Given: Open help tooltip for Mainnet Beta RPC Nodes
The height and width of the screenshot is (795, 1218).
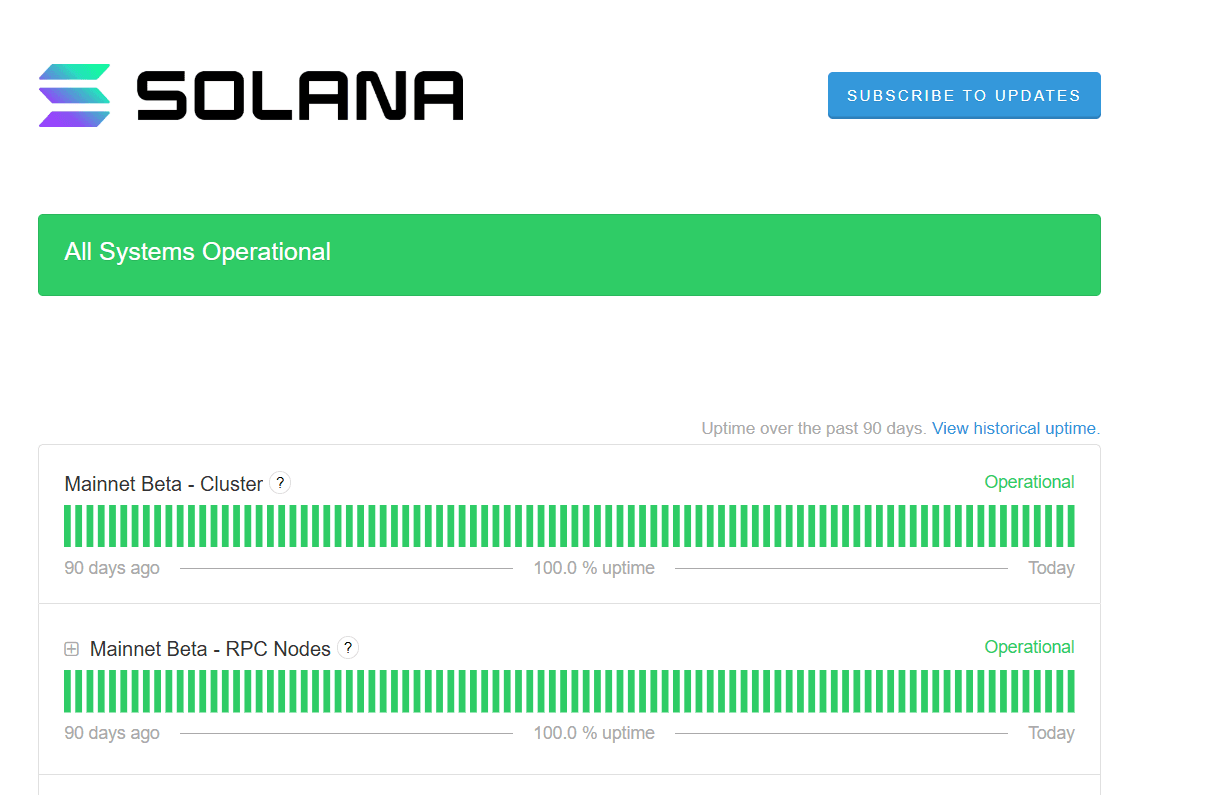Looking at the screenshot, I should click(348, 648).
